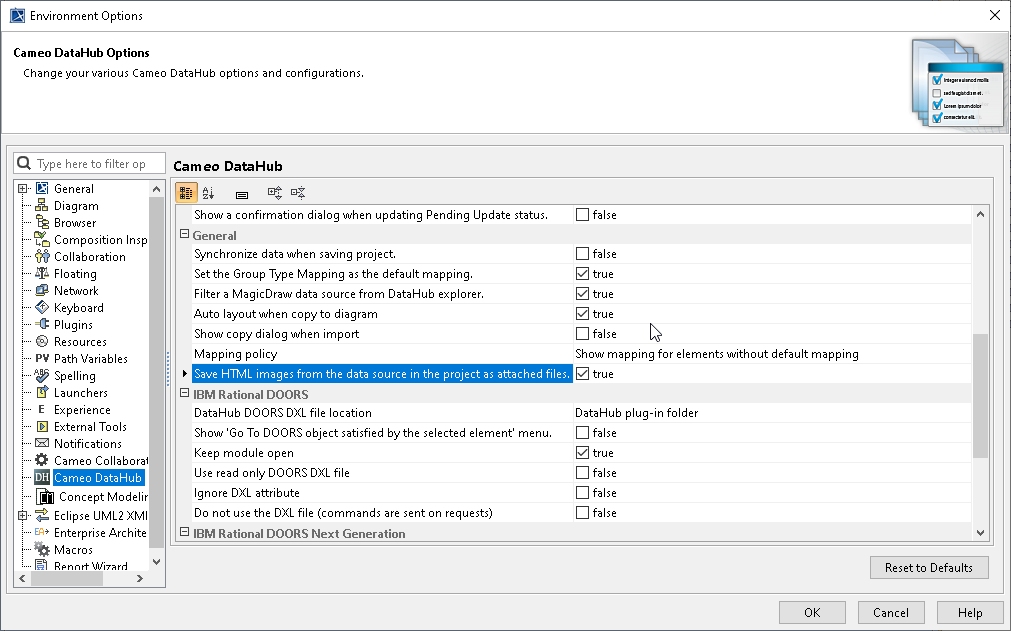Screen dimensions: 1011x631
Task: Click the Reset to Defaults button
Action: pos(928,568)
